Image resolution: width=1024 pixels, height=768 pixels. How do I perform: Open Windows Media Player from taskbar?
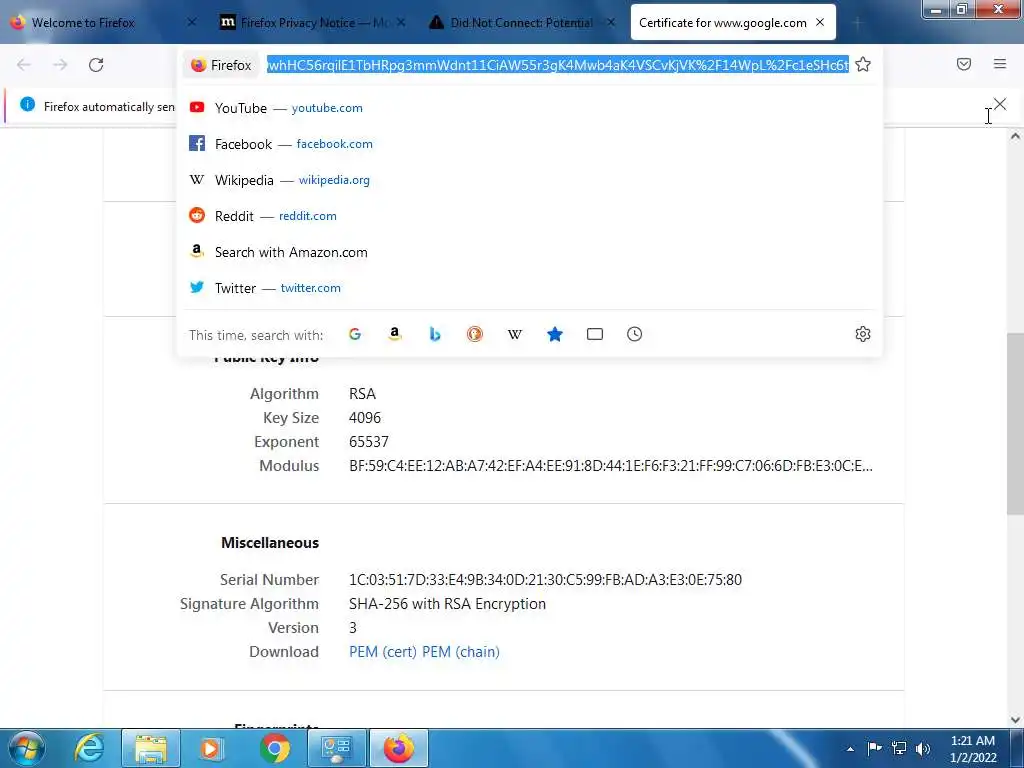point(210,748)
